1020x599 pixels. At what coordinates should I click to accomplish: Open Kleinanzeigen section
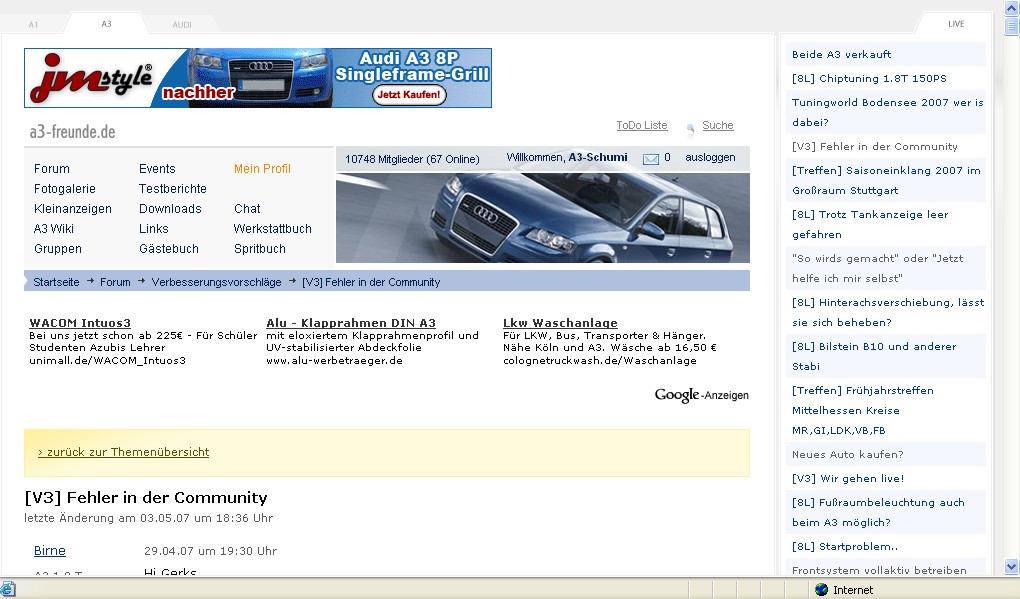(x=72, y=209)
